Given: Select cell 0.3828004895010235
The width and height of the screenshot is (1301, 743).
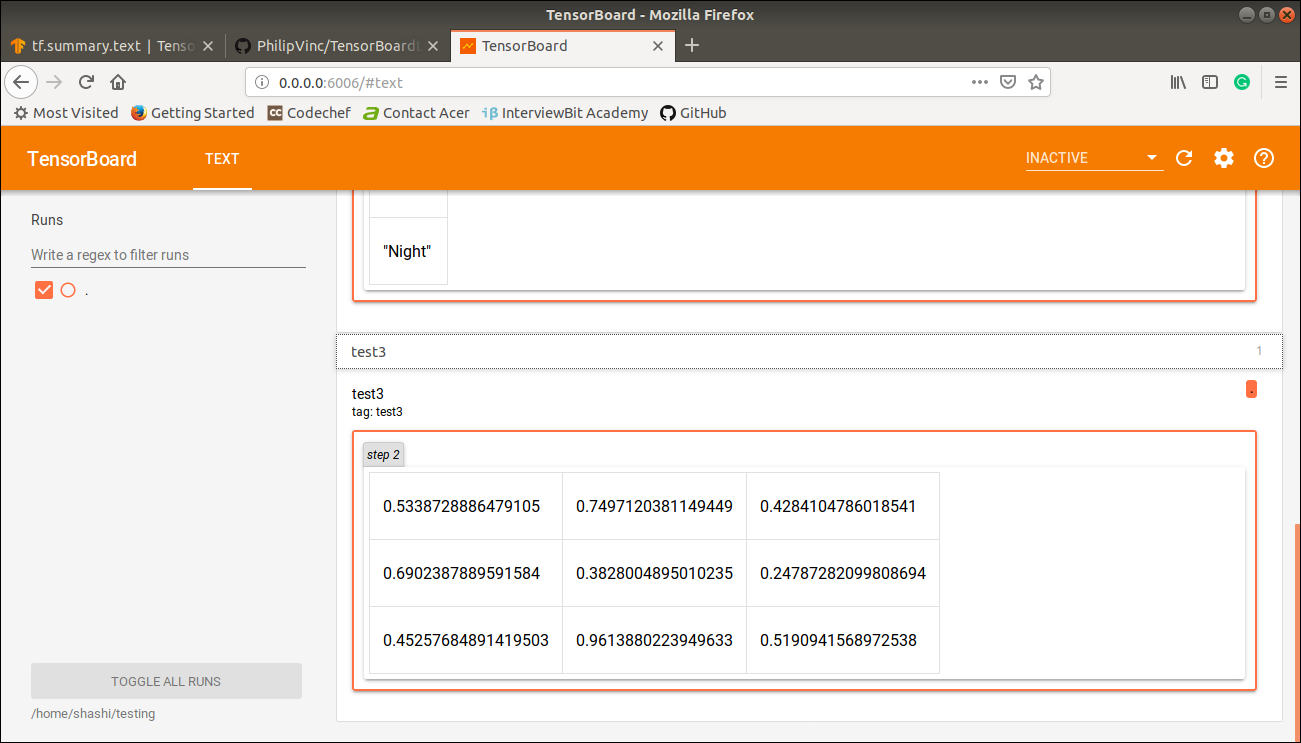Looking at the screenshot, I should [x=654, y=573].
